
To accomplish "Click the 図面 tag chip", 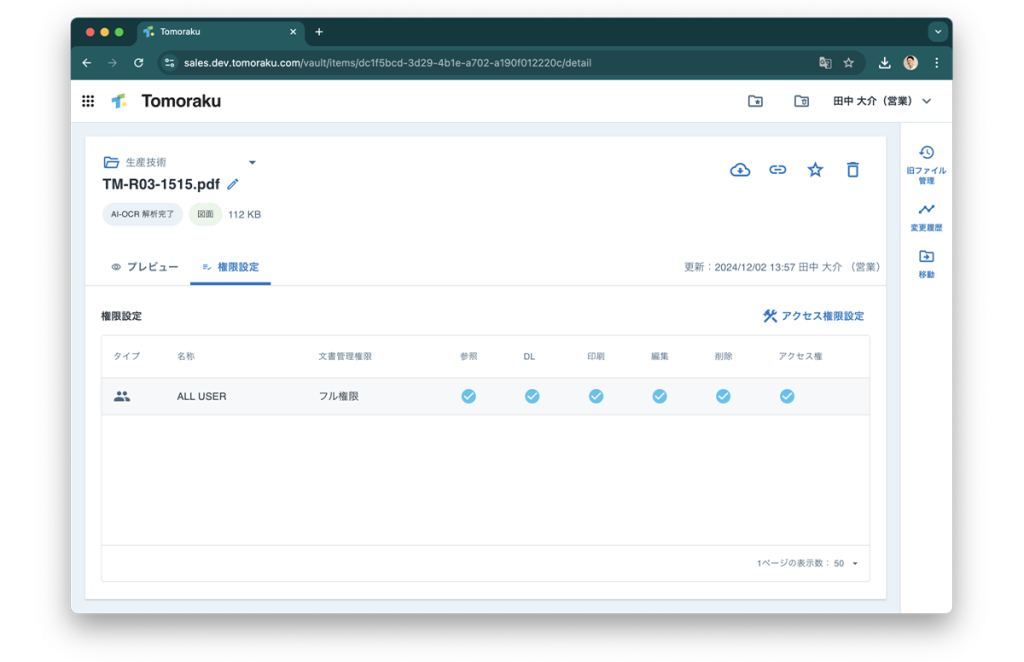I will coord(205,214).
